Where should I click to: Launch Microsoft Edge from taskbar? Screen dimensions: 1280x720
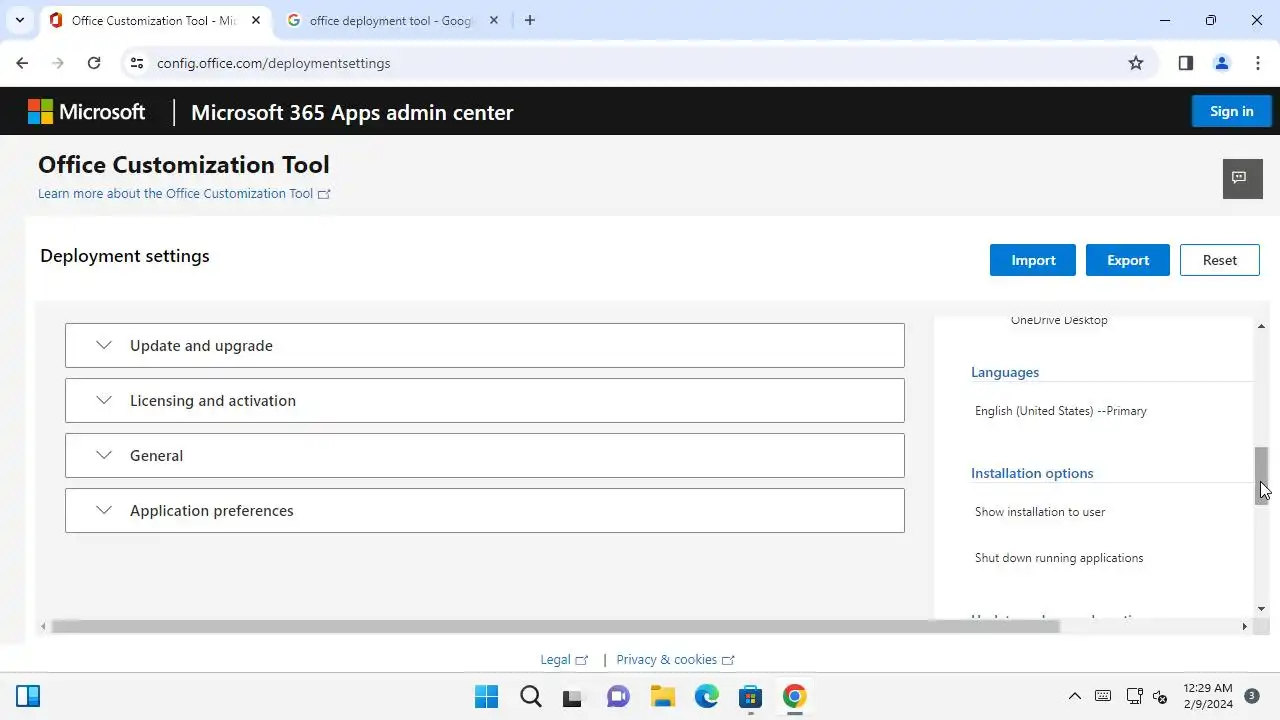click(x=706, y=696)
